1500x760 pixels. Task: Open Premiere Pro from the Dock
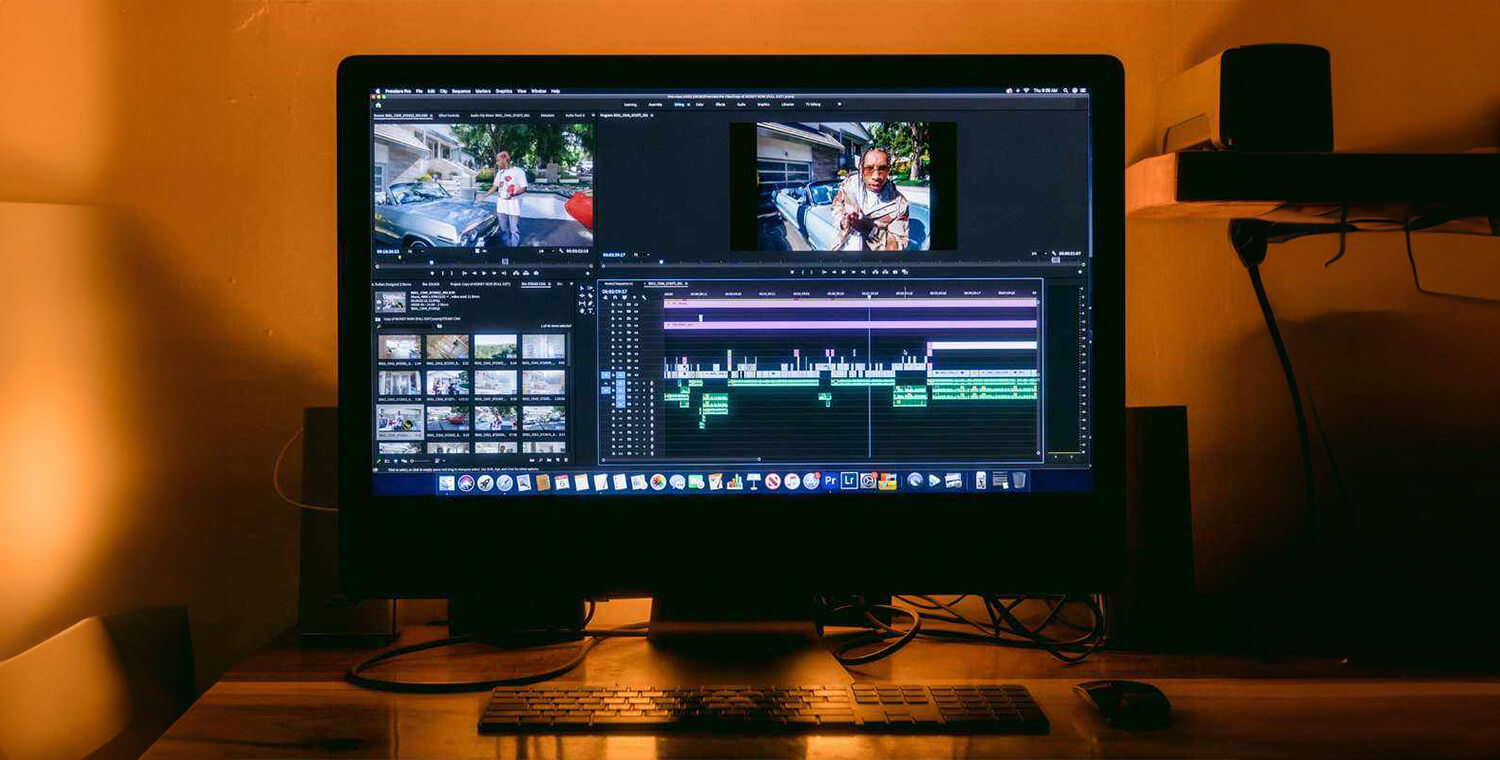coord(830,481)
